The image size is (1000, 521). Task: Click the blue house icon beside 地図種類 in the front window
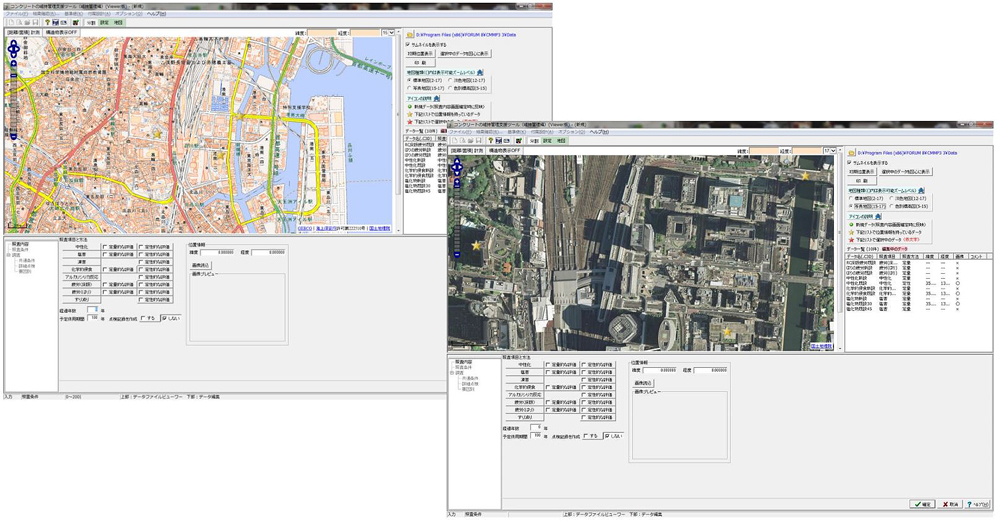click(x=921, y=190)
